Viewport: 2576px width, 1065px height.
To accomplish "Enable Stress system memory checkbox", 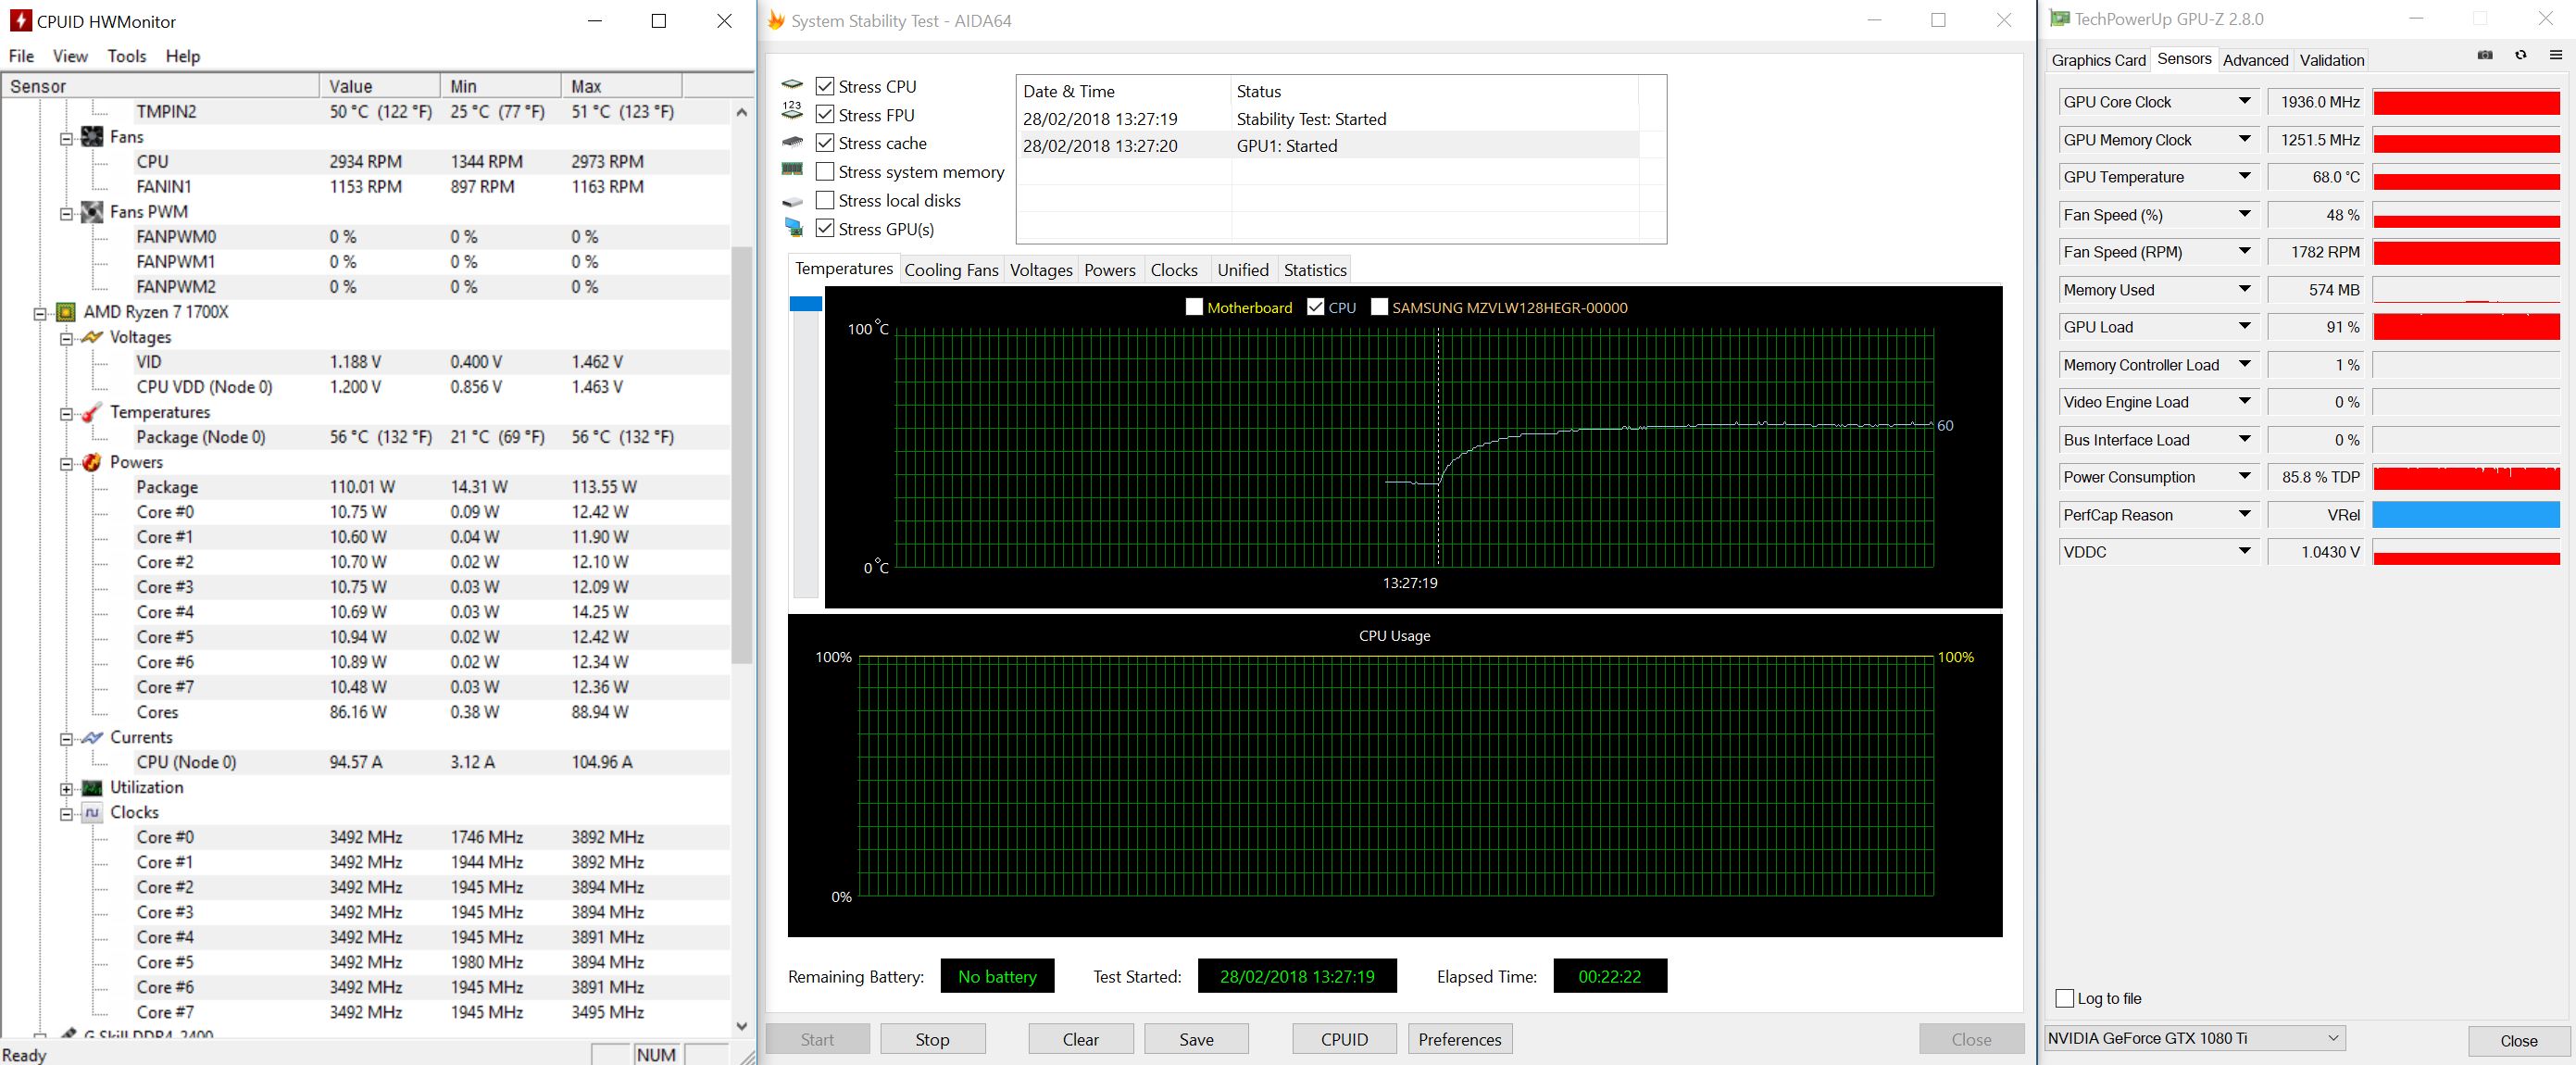I will point(825,172).
